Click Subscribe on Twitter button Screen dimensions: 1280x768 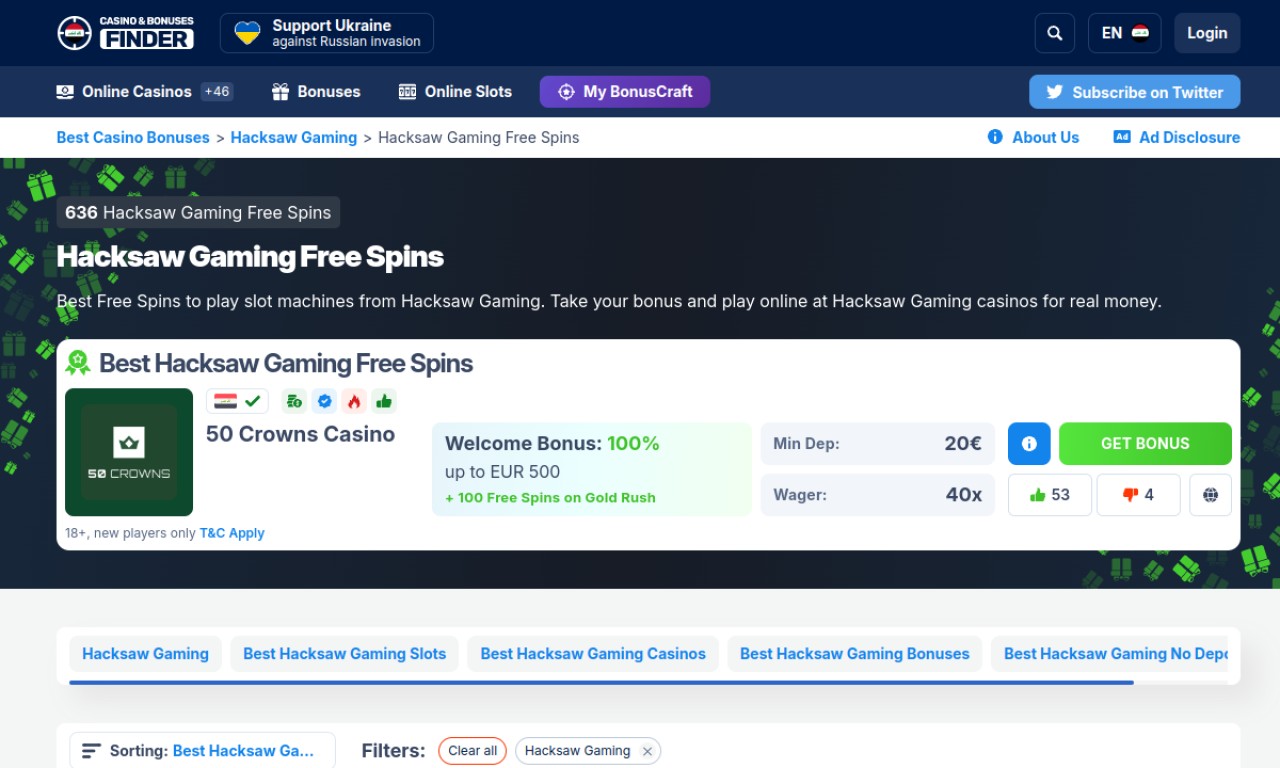(1134, 92)
